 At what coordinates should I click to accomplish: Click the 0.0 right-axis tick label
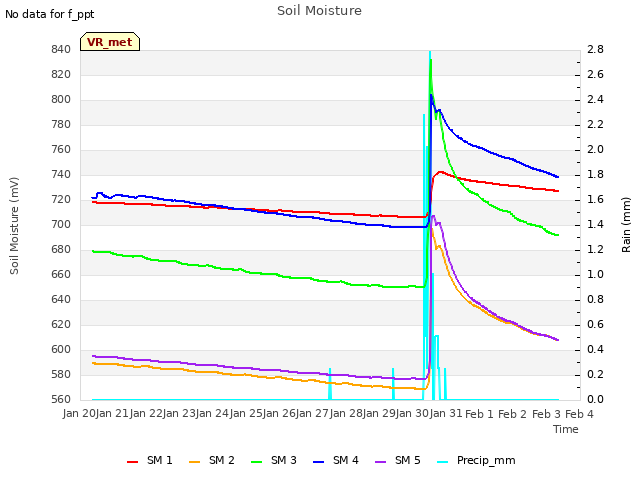point(595,400)
